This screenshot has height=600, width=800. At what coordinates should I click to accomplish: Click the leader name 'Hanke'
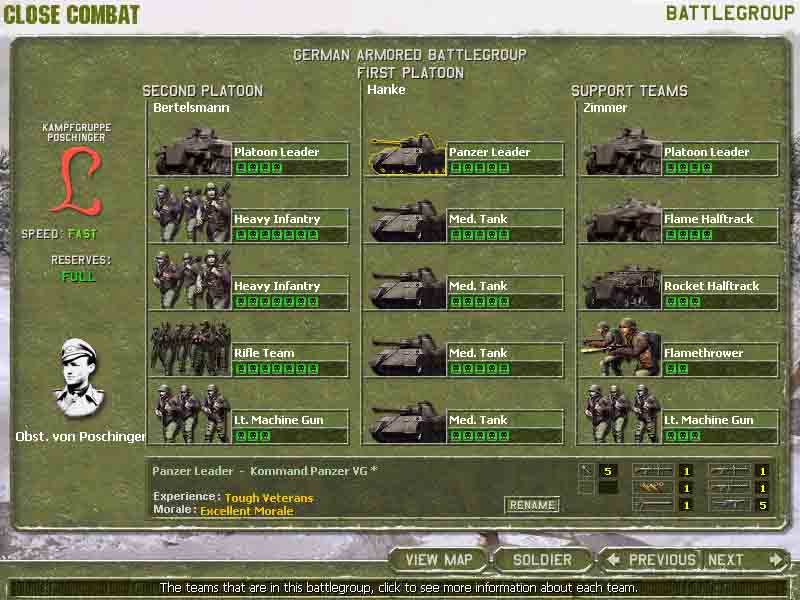tap(386, 90)
